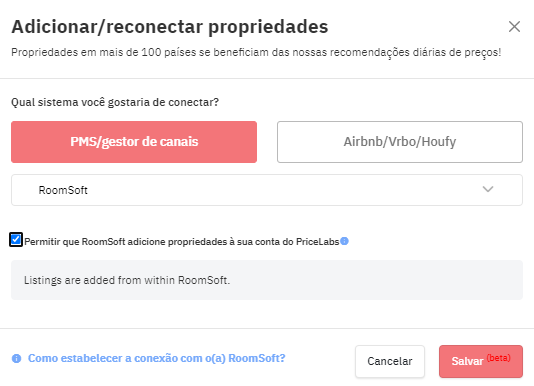Image resolution: width=534 pixels, height=386 pixels.
Task: Close the Adicionar/reconectar propriedades dialog
Action: pyautogui.click(x=514, y=27)
